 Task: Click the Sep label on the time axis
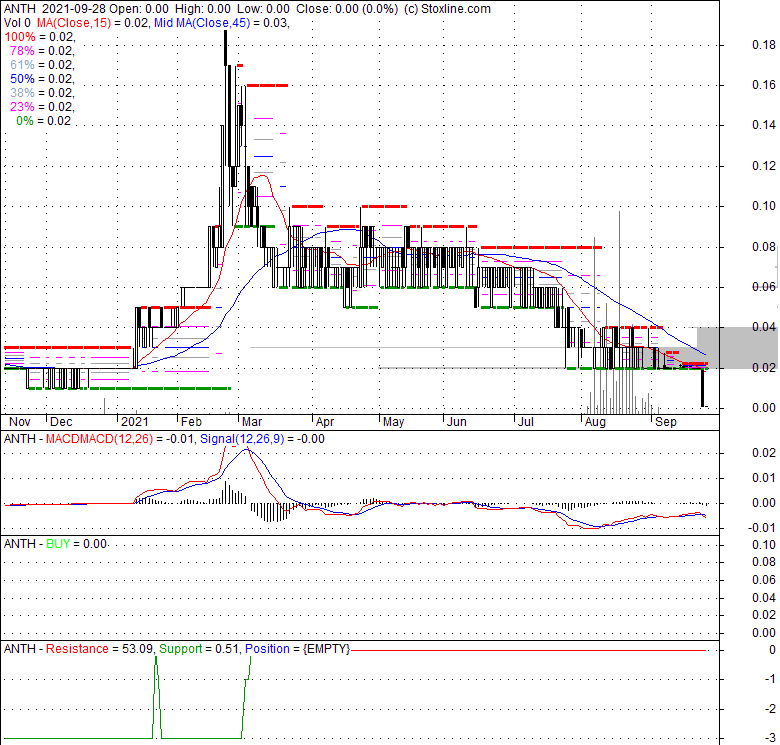click(666, 422)
